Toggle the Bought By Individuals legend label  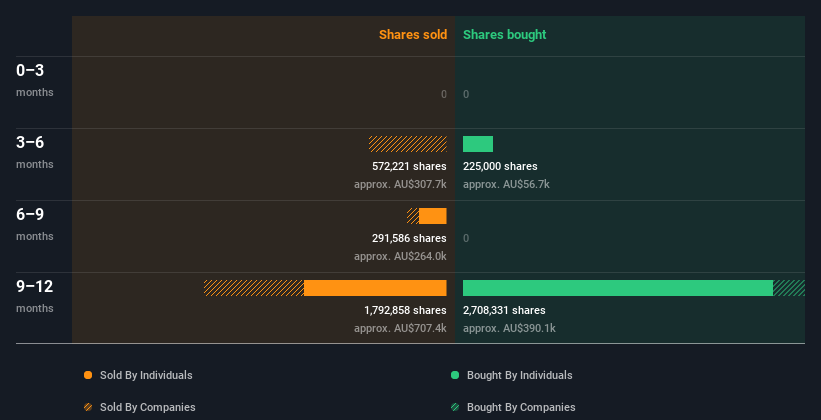[x=519, y=375]
